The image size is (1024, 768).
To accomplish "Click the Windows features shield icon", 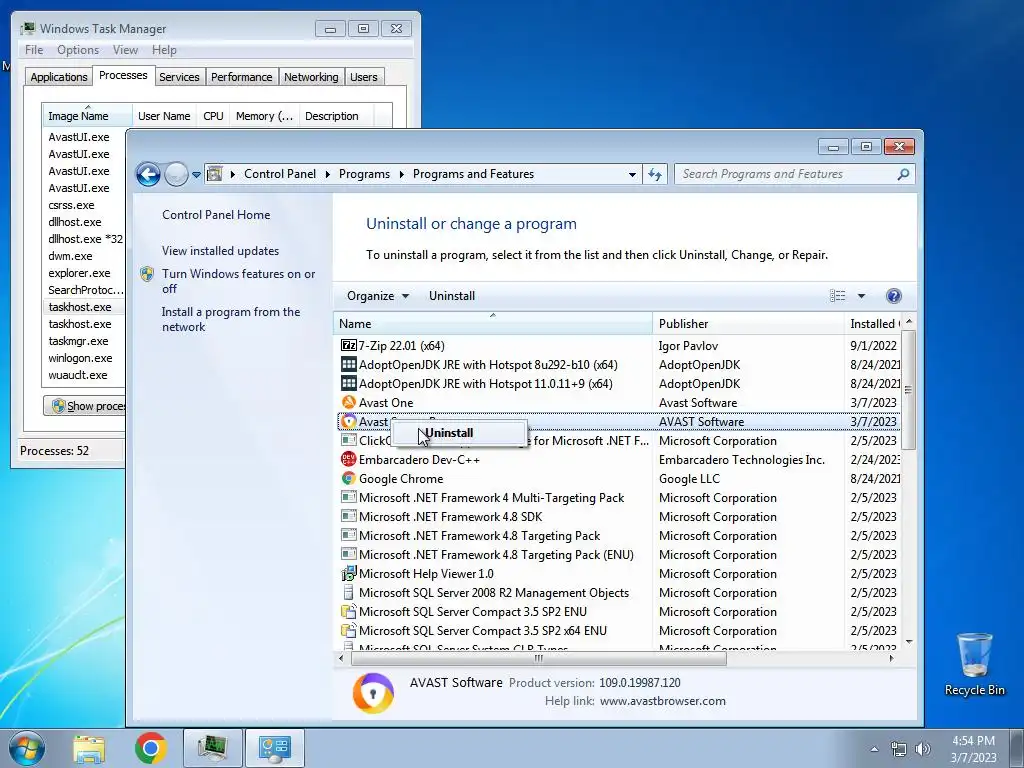I will coord(148,274).
